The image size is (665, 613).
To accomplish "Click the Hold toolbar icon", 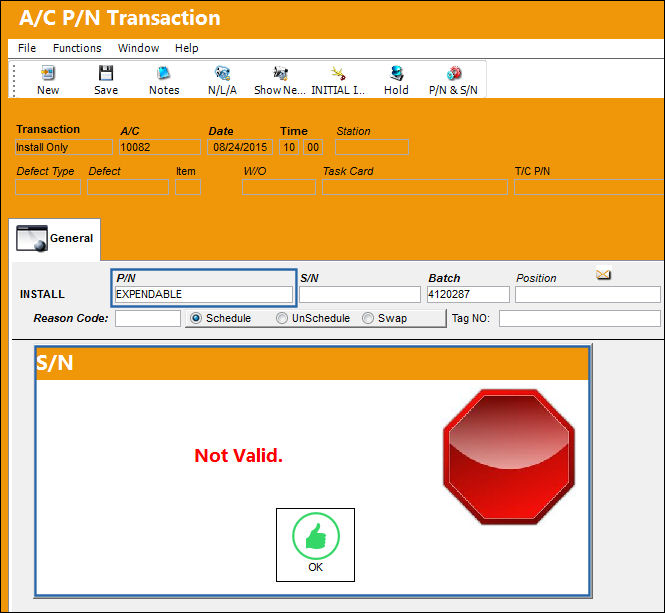I will click(x=396, y=73).
